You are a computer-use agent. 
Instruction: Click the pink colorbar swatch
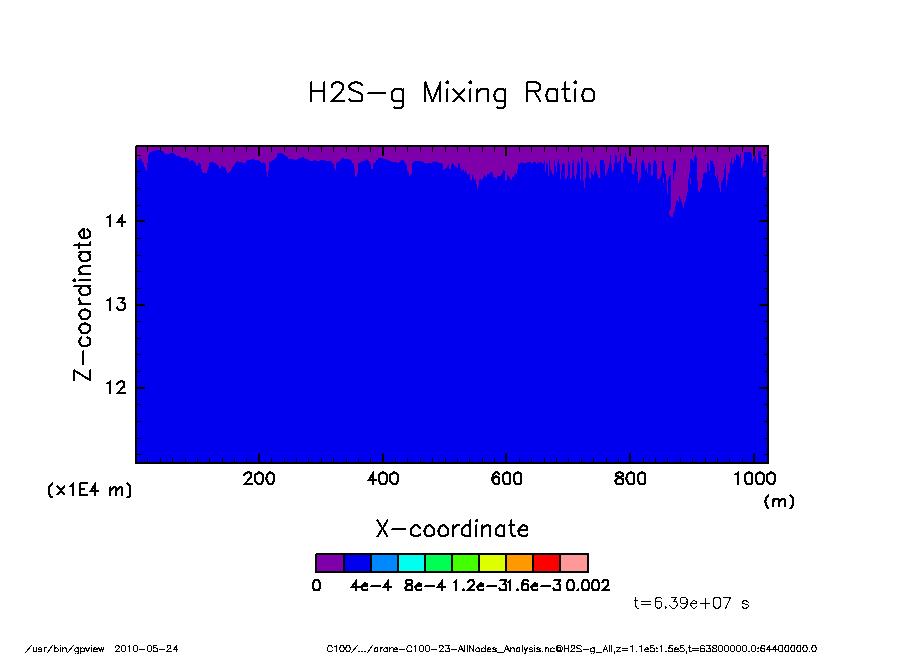574,563
